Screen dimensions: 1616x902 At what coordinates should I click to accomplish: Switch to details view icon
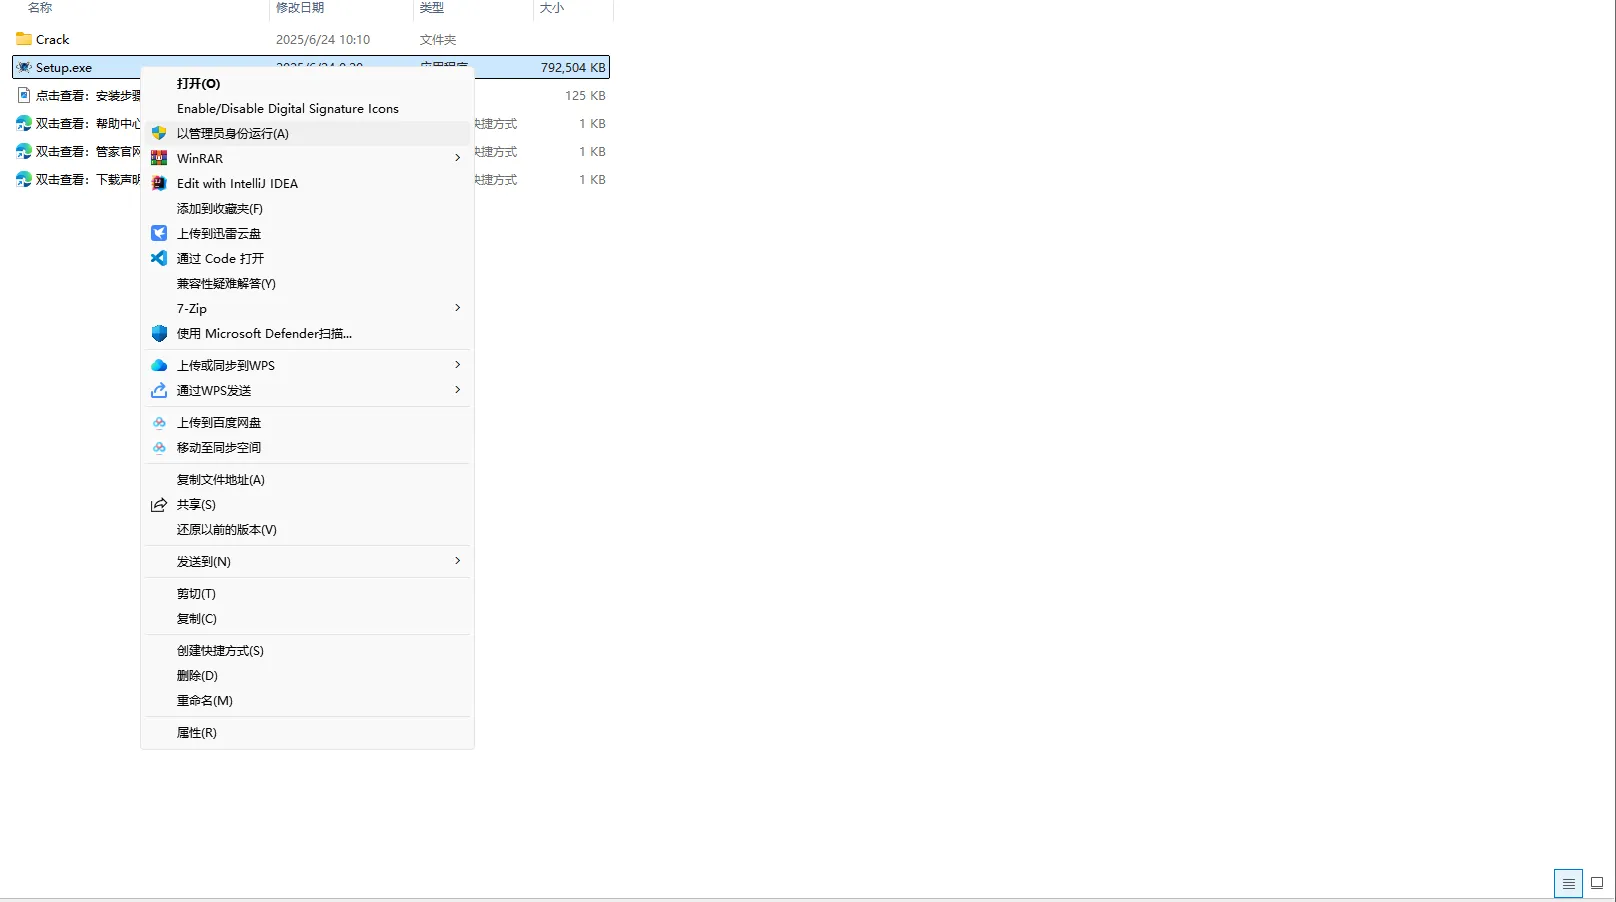pos(1568,883)
